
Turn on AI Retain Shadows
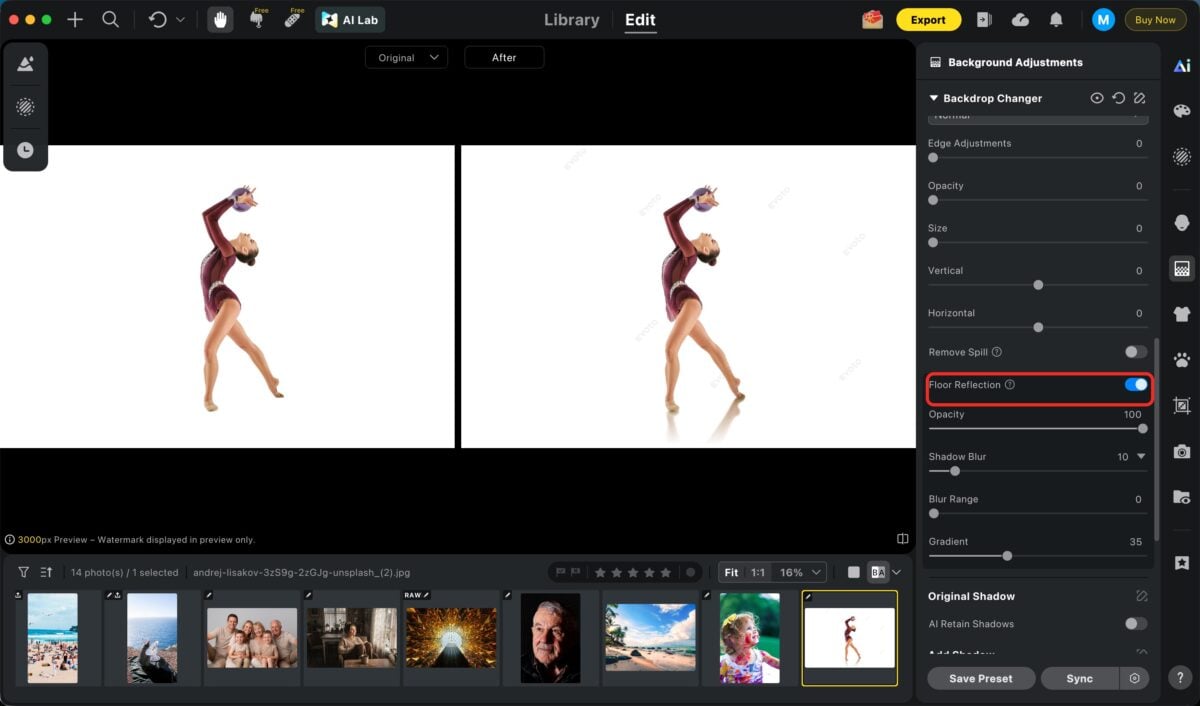(1135, 624)
